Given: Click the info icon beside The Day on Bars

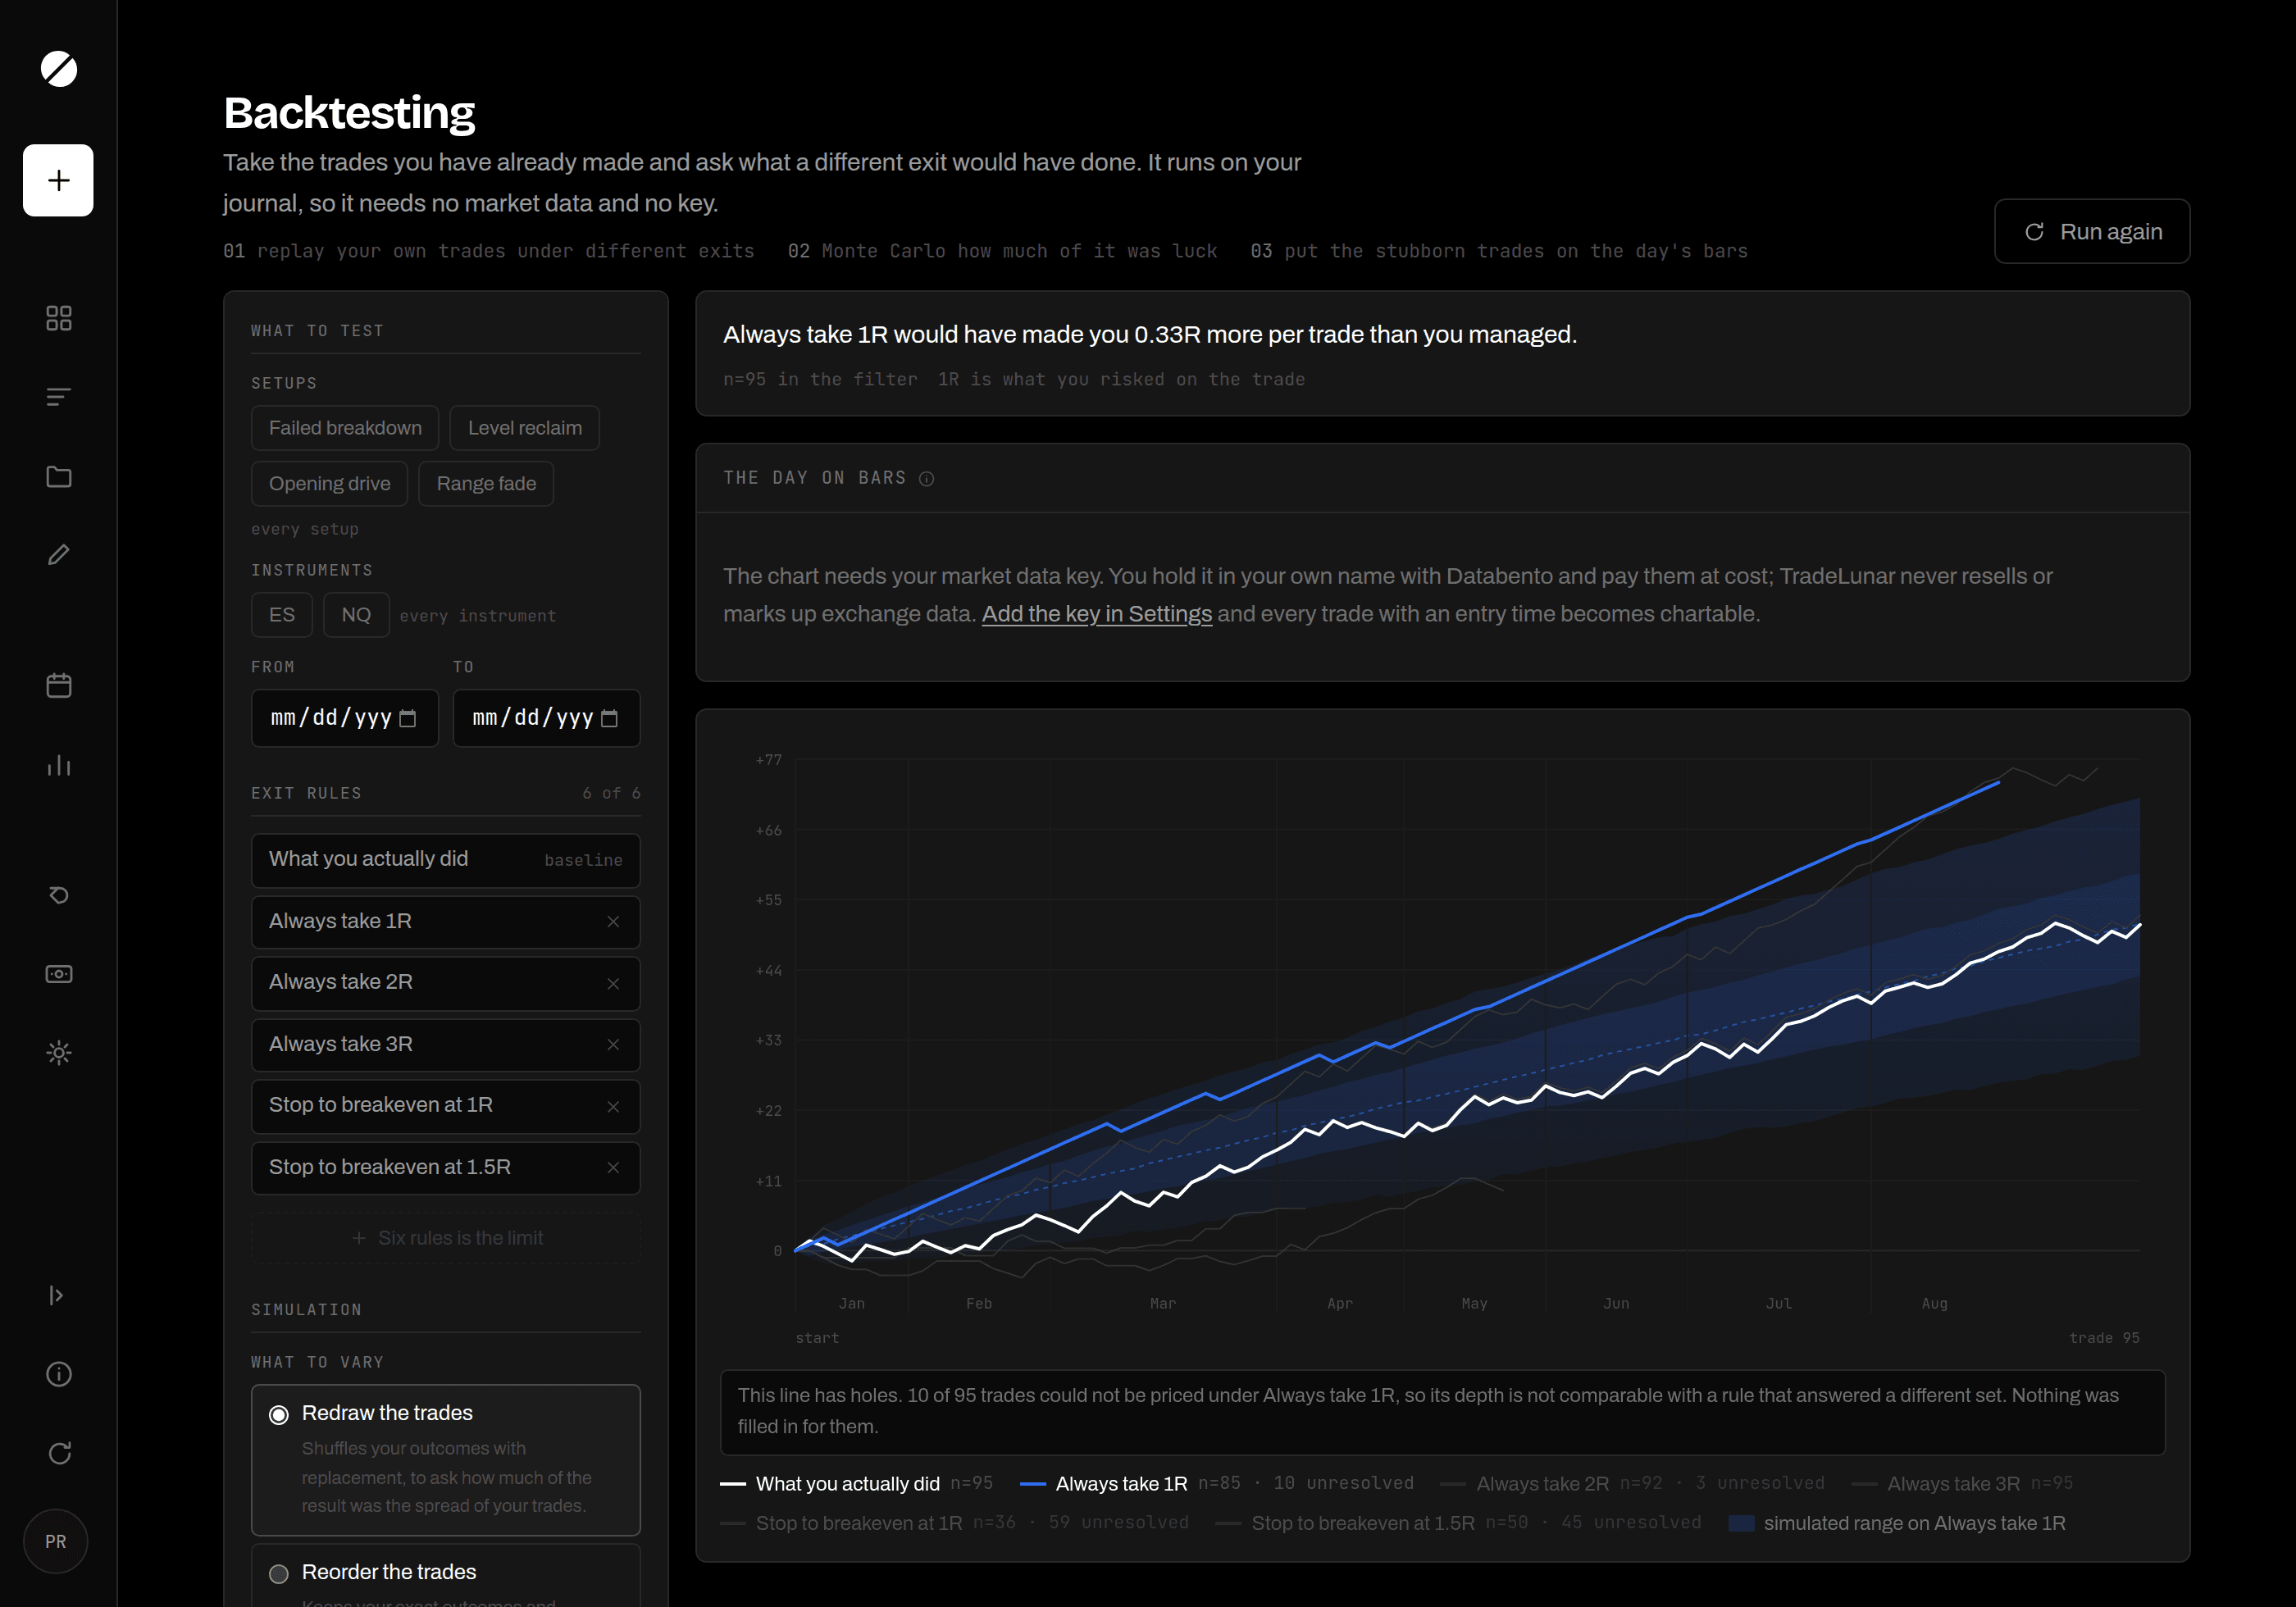Looking at the screenshot, I should (x=927, y=479).
